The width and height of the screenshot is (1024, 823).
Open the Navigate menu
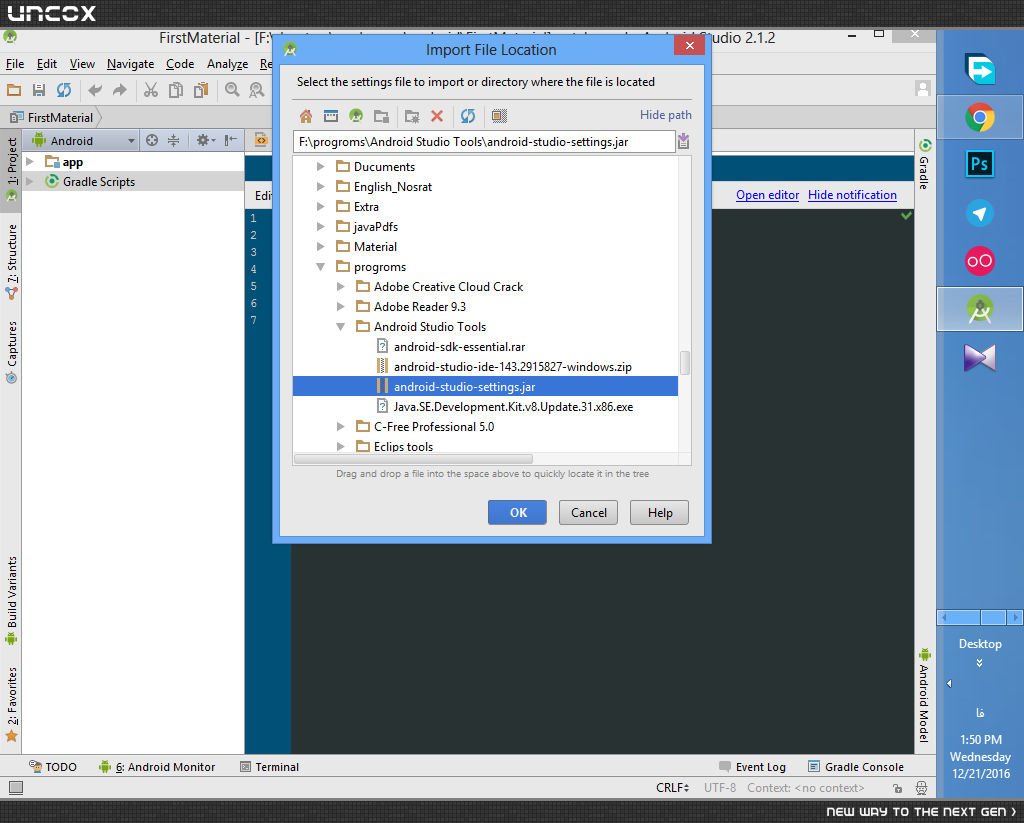click(131, 64)
